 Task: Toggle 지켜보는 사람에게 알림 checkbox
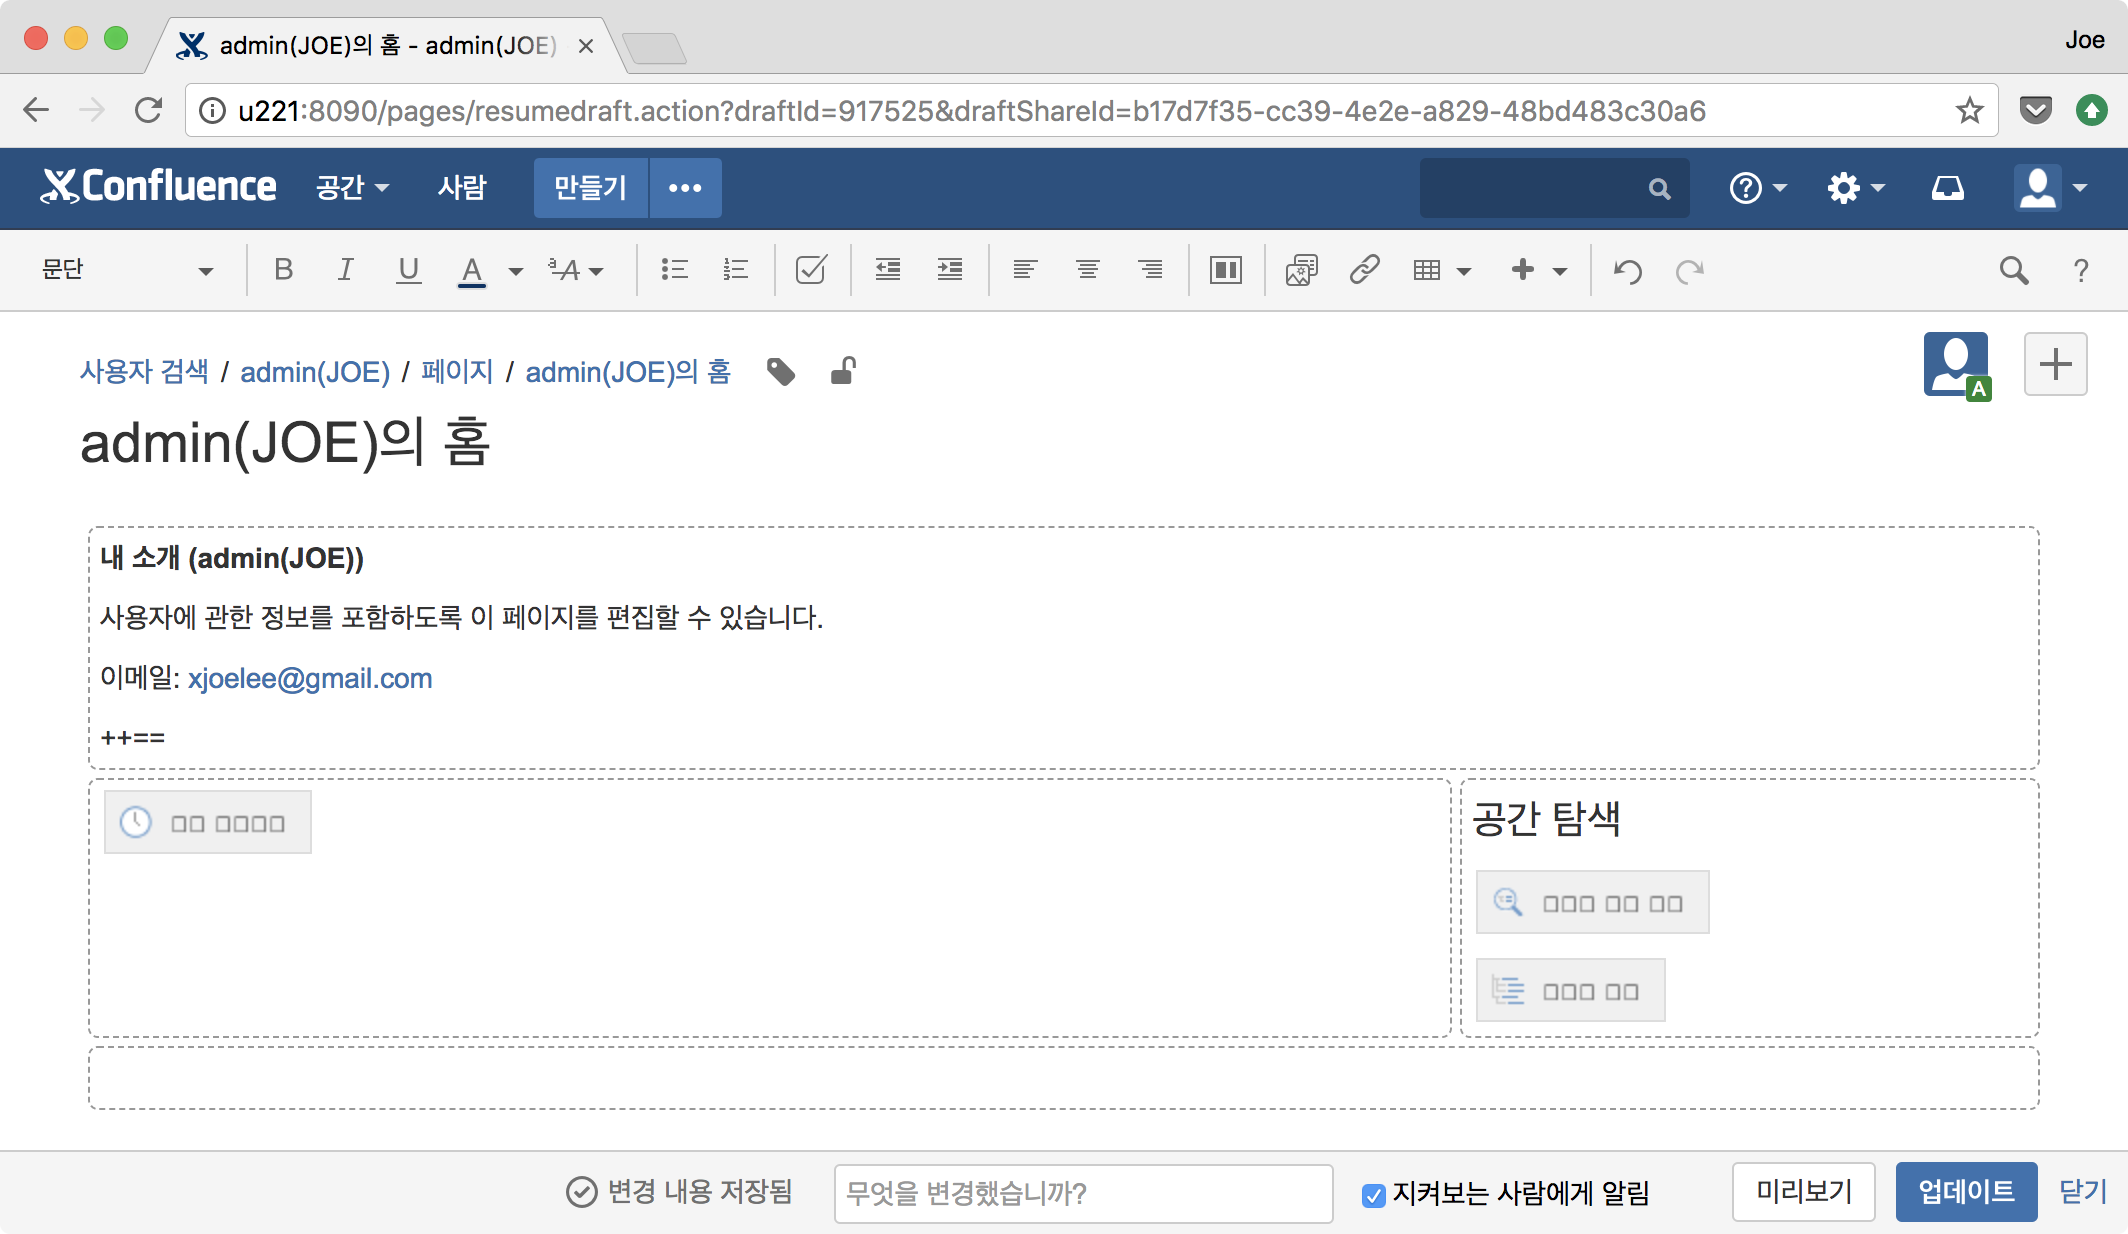pyautogui.click(x=1374, y=1195)
